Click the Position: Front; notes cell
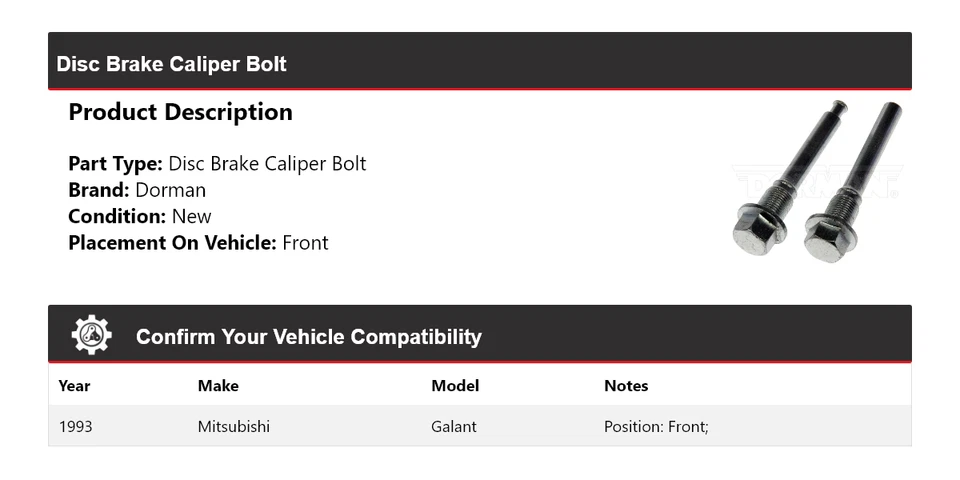Screen dimensions: 960x480 [656, 426]
